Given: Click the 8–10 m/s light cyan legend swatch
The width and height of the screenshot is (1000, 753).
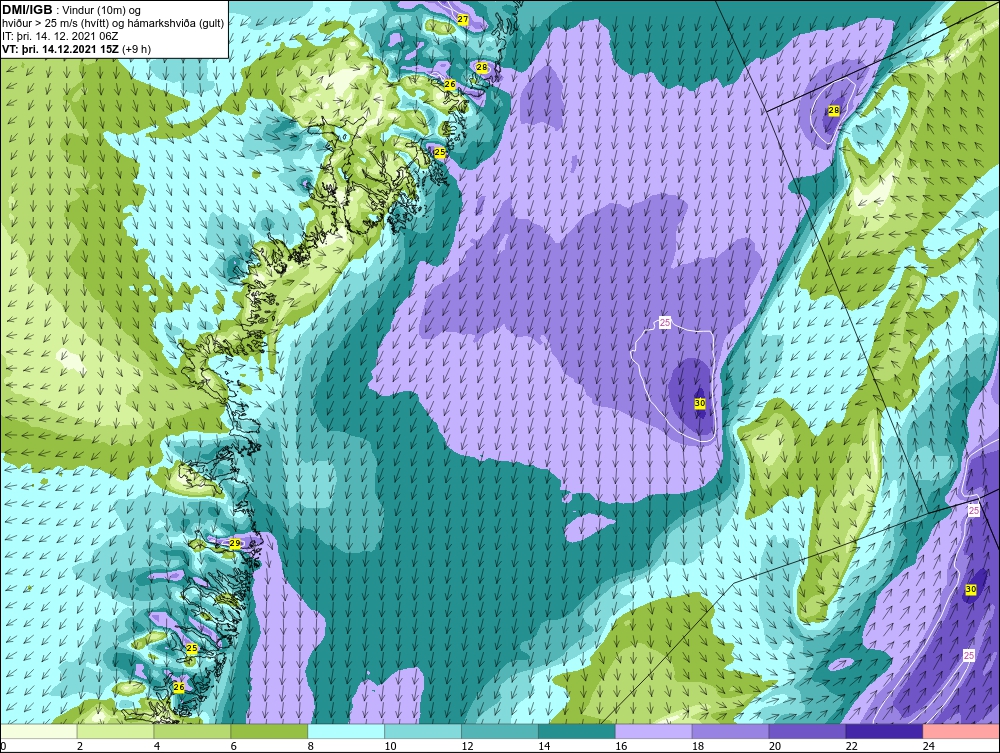Looking at the screenshot, I should pos(346,731).
